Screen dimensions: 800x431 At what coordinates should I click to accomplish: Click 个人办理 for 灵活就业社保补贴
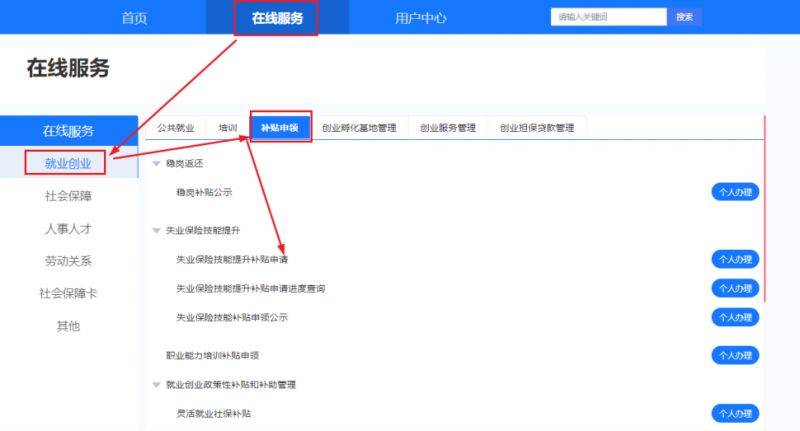[x=735, y=413]
